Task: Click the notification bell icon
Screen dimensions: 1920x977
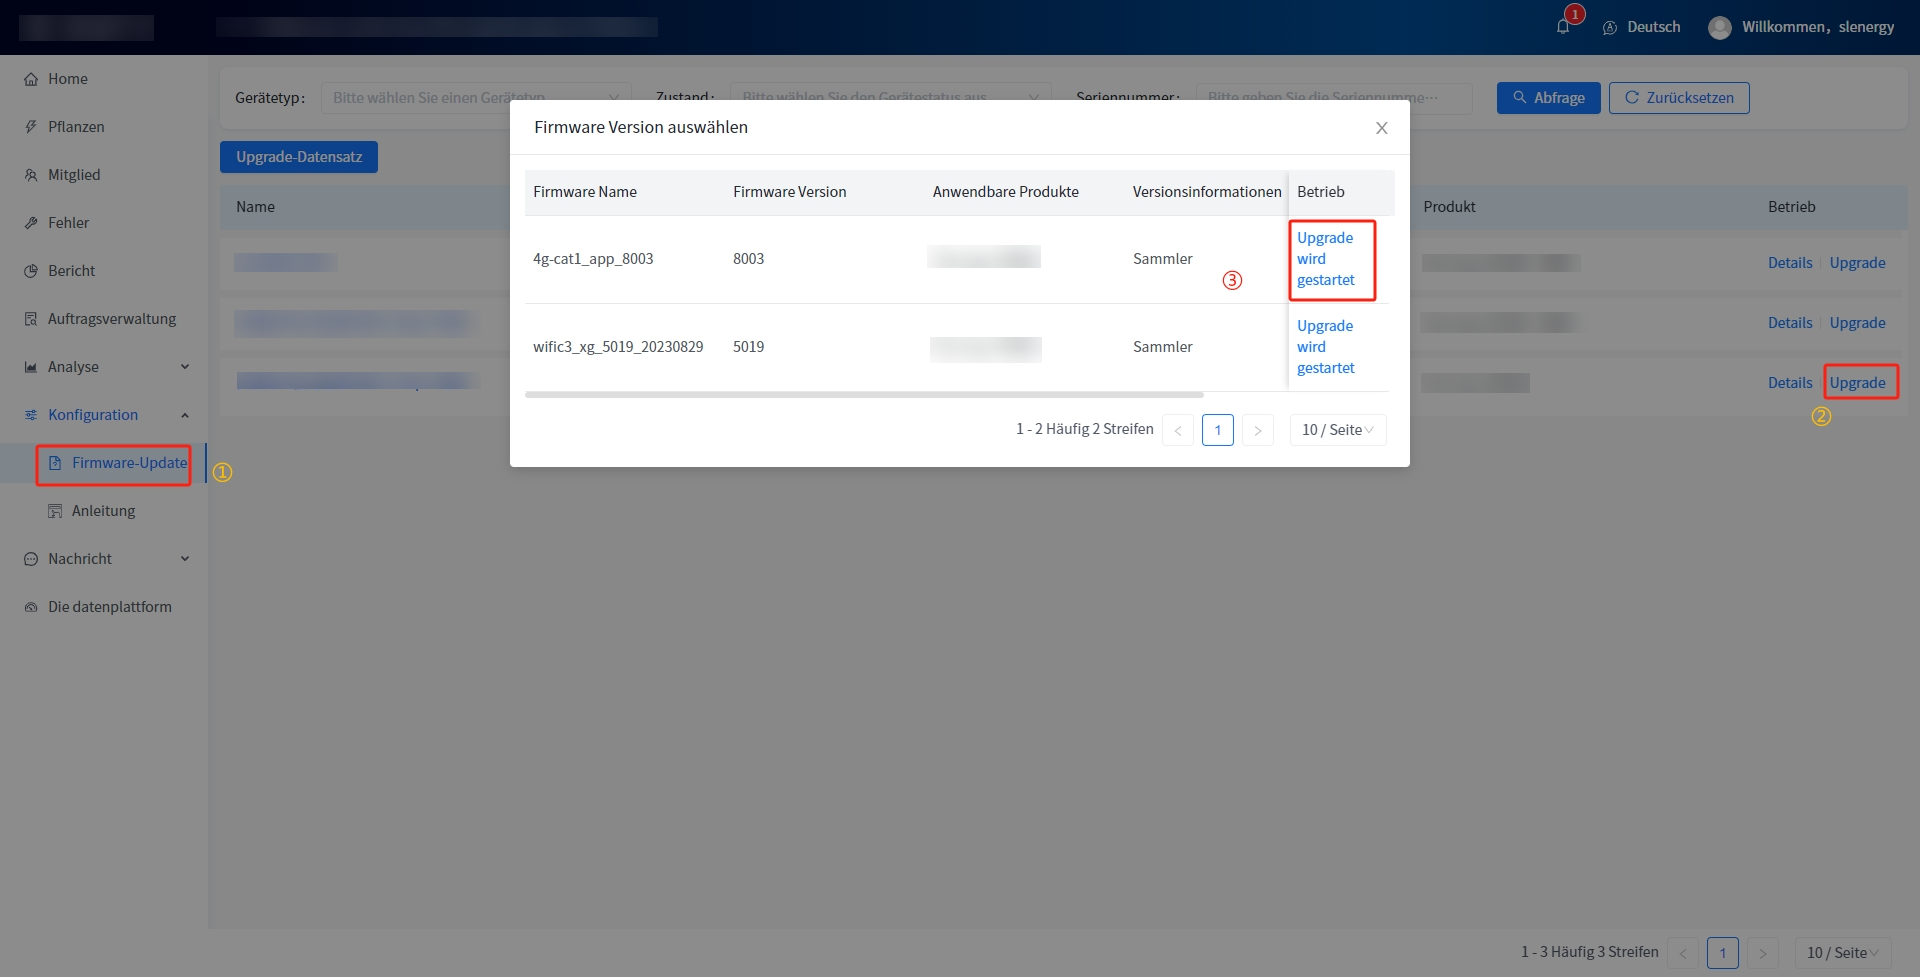Action: tap(1563, 27)
